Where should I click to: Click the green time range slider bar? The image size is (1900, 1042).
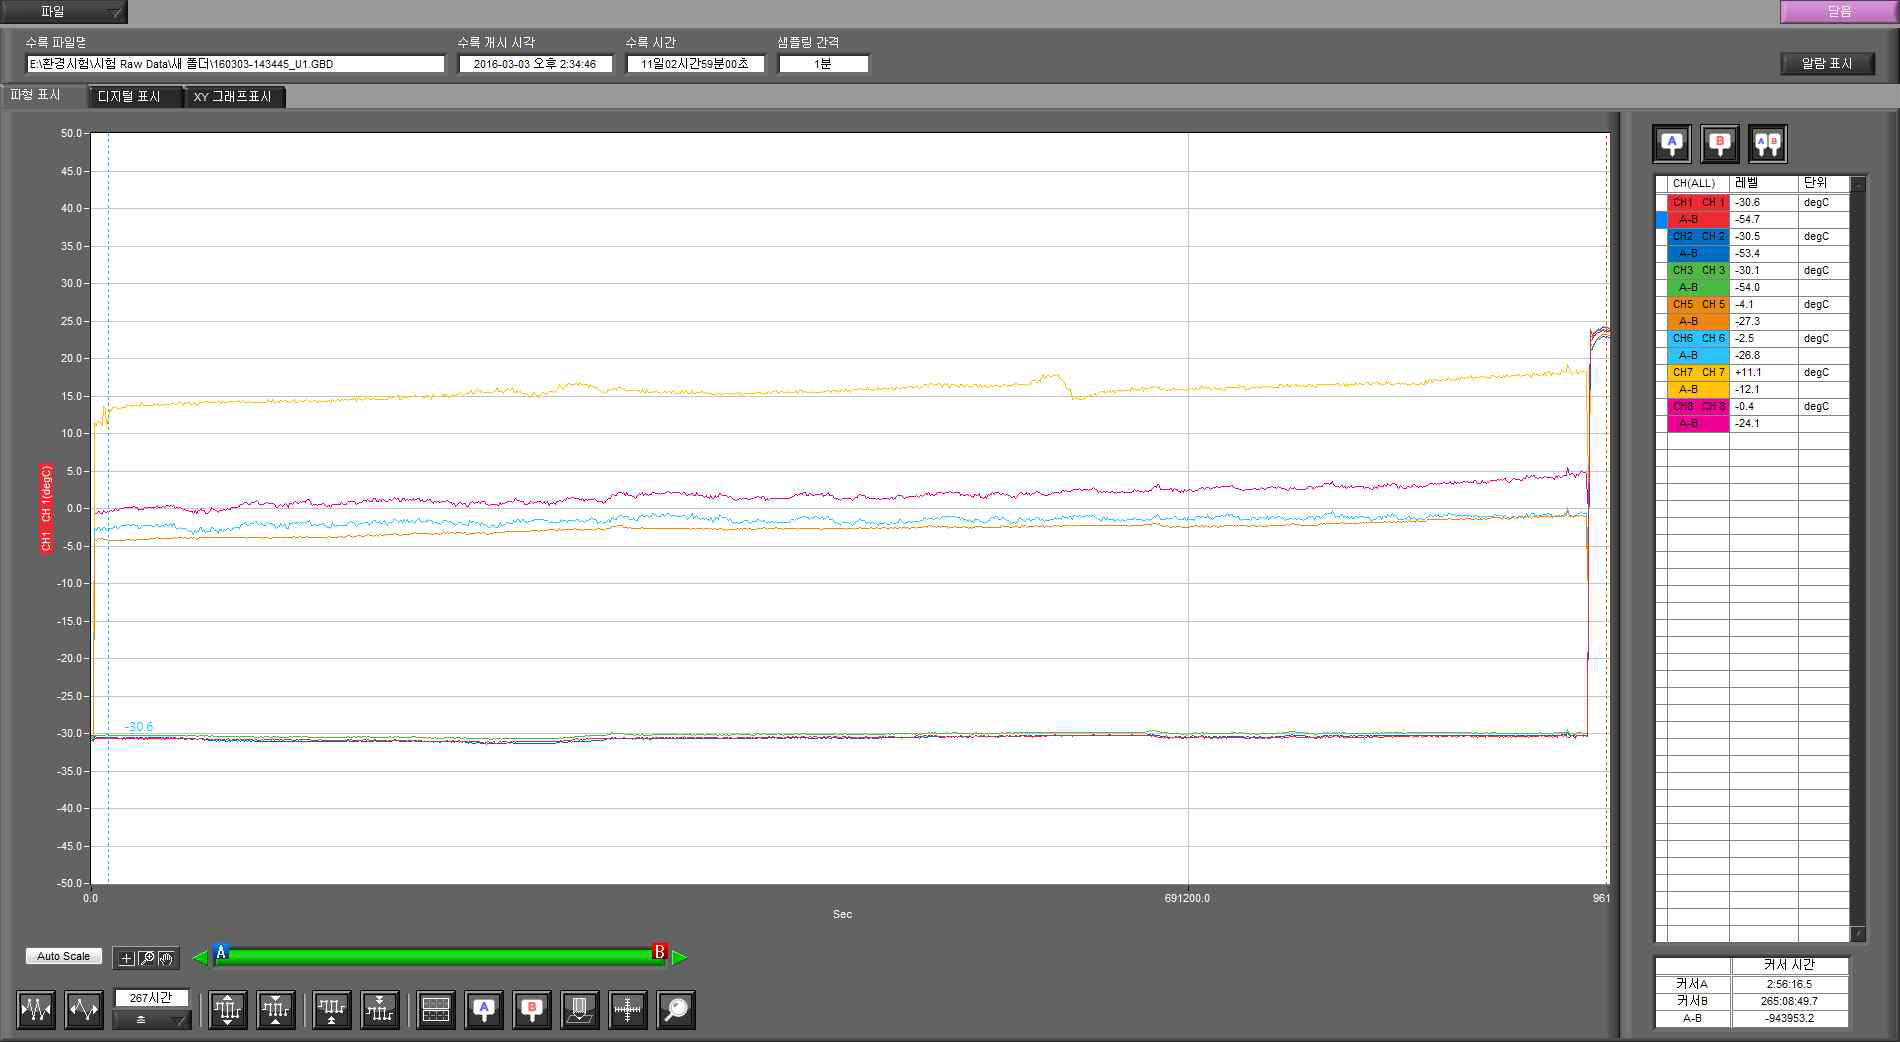click(x=440, y=957)
